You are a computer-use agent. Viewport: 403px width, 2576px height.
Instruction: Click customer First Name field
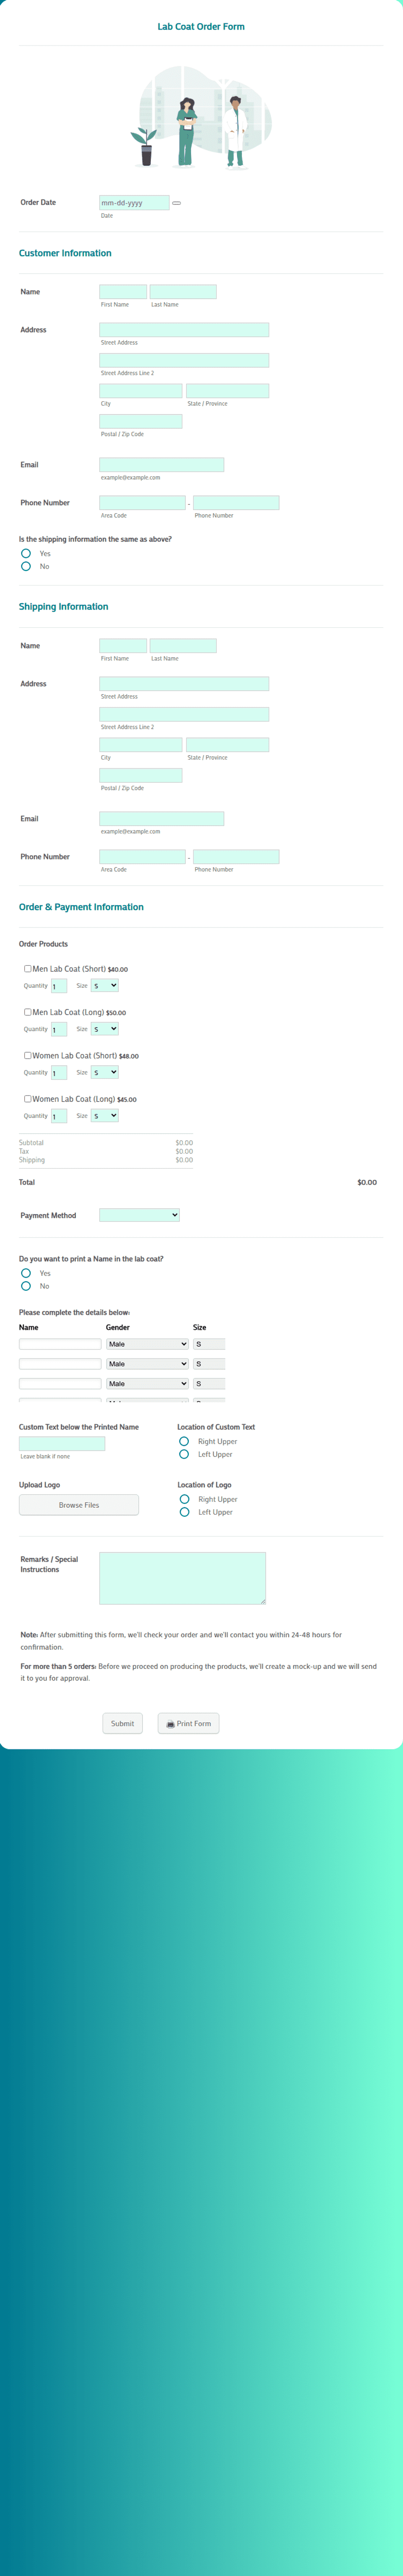coord(123,292)
